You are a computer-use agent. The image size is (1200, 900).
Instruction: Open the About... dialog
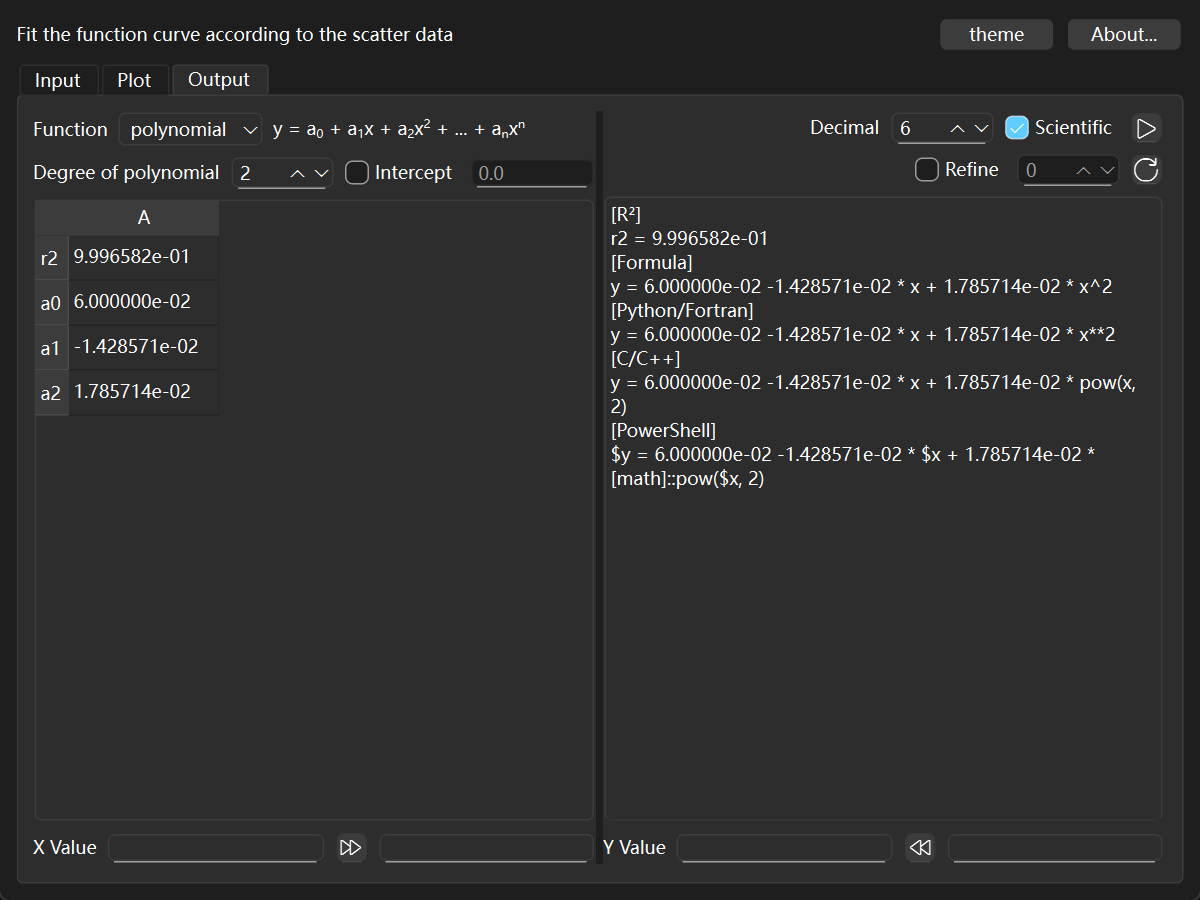coord(1124,34)
